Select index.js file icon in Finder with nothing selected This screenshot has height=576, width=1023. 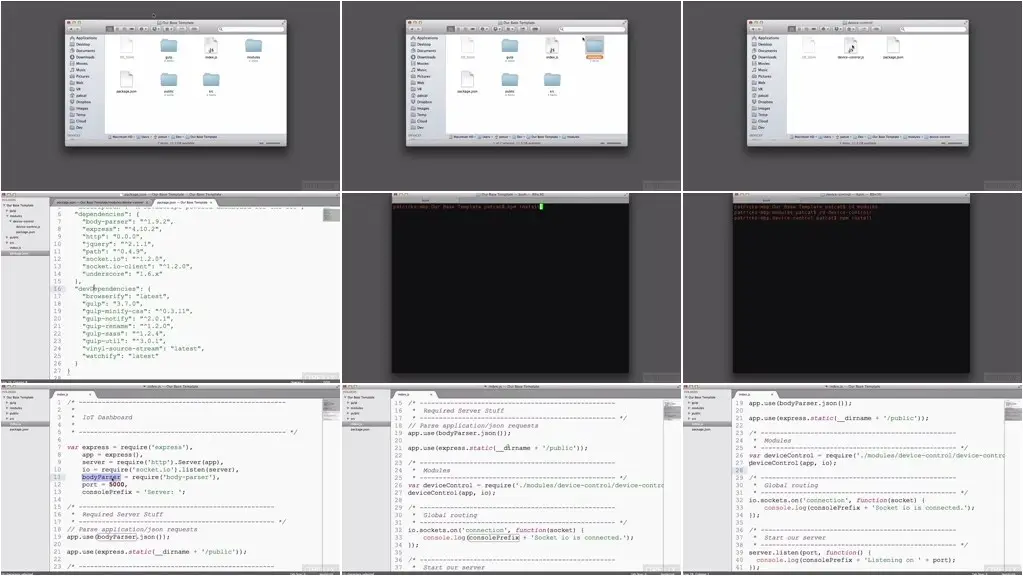click(211, 48)
